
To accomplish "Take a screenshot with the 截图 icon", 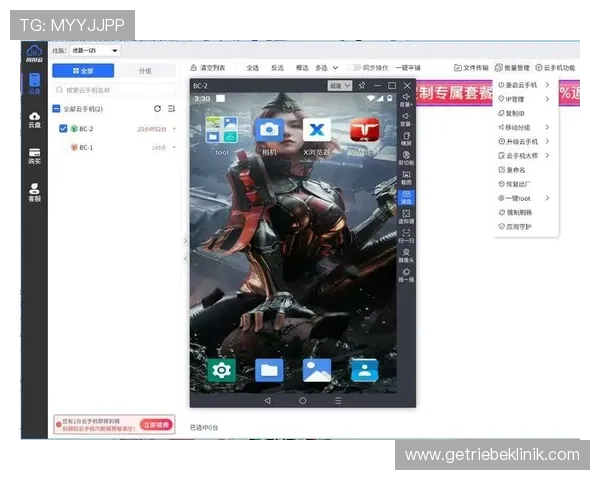I will click(406, 178).
